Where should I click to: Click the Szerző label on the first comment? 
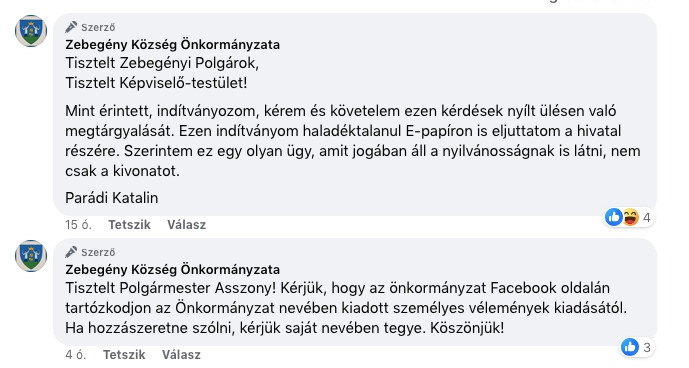pos(98,27)
